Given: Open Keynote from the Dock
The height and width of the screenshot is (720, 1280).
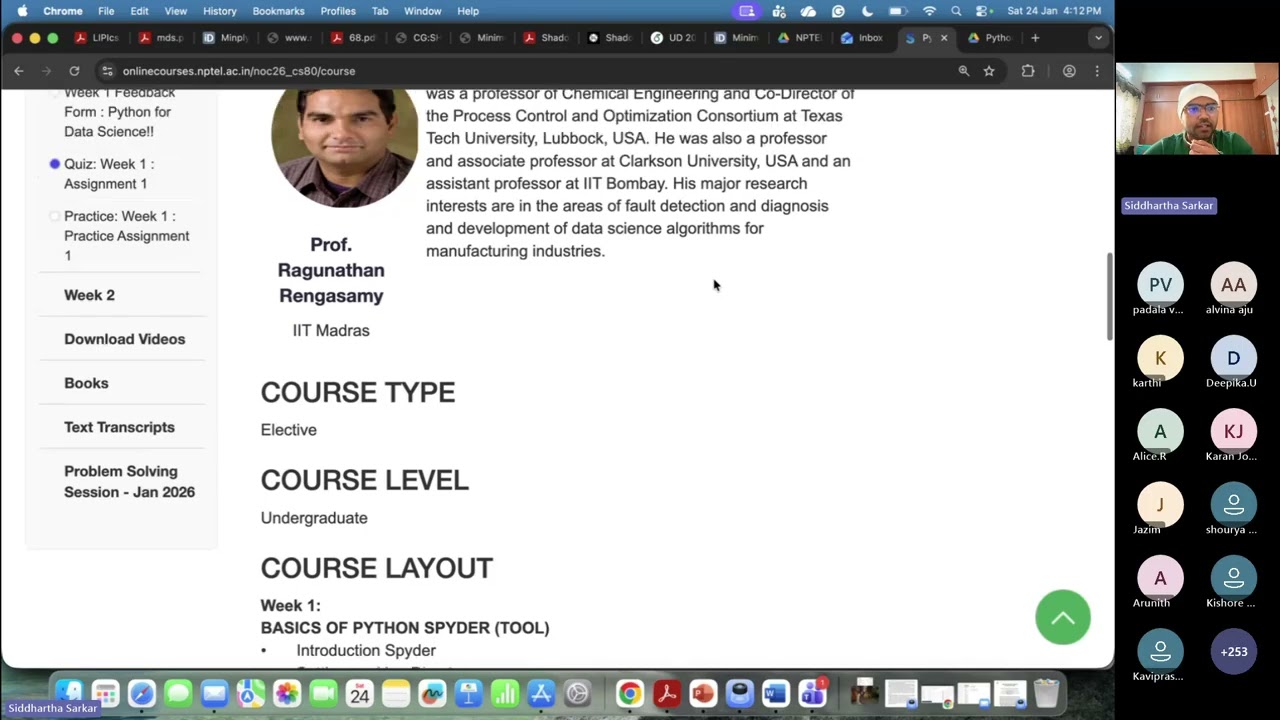Looking at the screenshot, I should pos(468,693).
